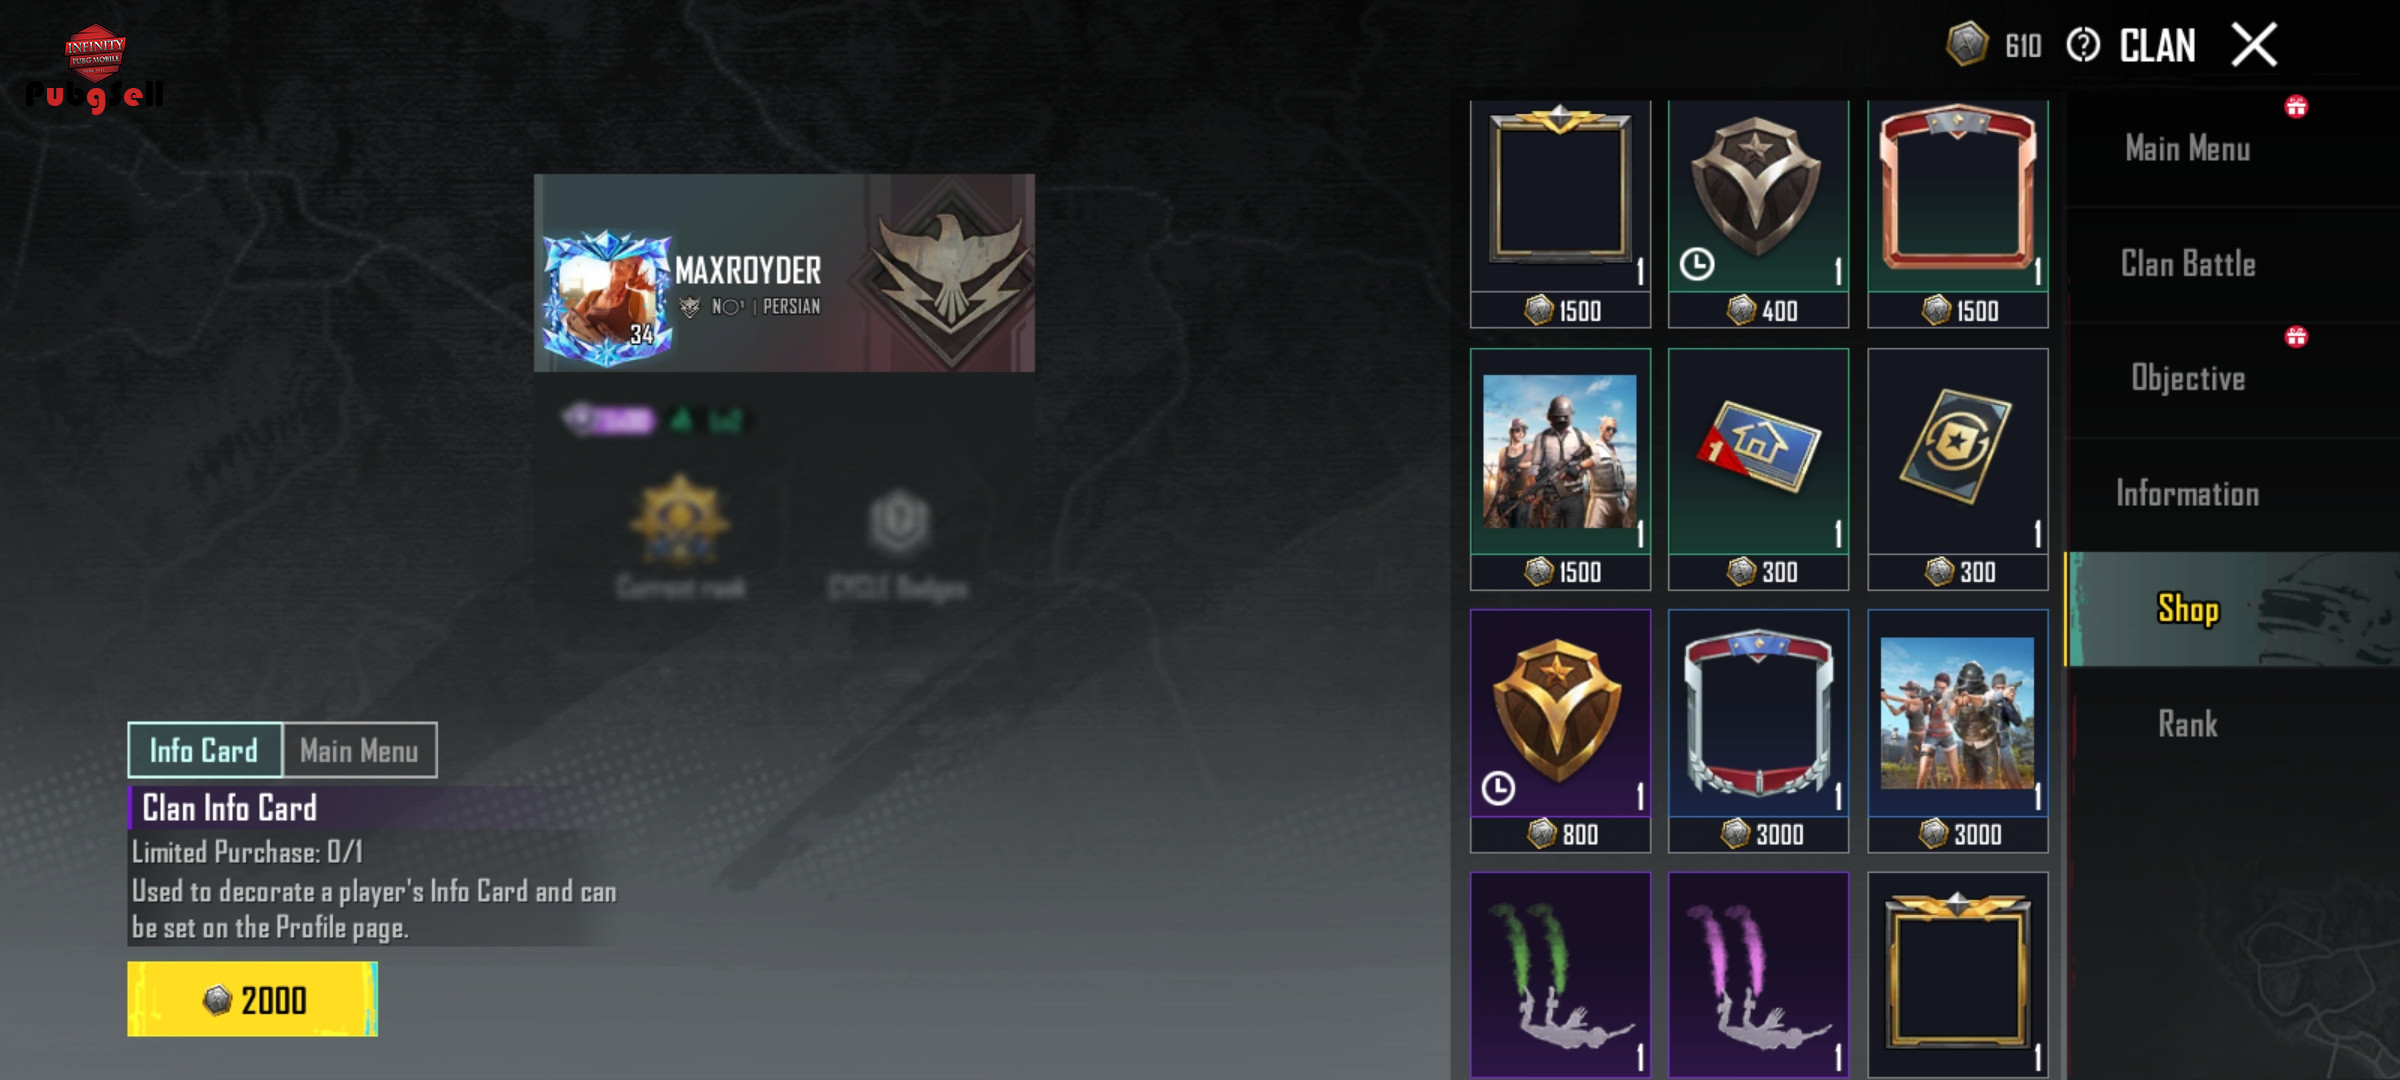Select the gold shield badge costing 800
The width and height of the screenshot is (2400, 1080).
(x=1560, y=731)
